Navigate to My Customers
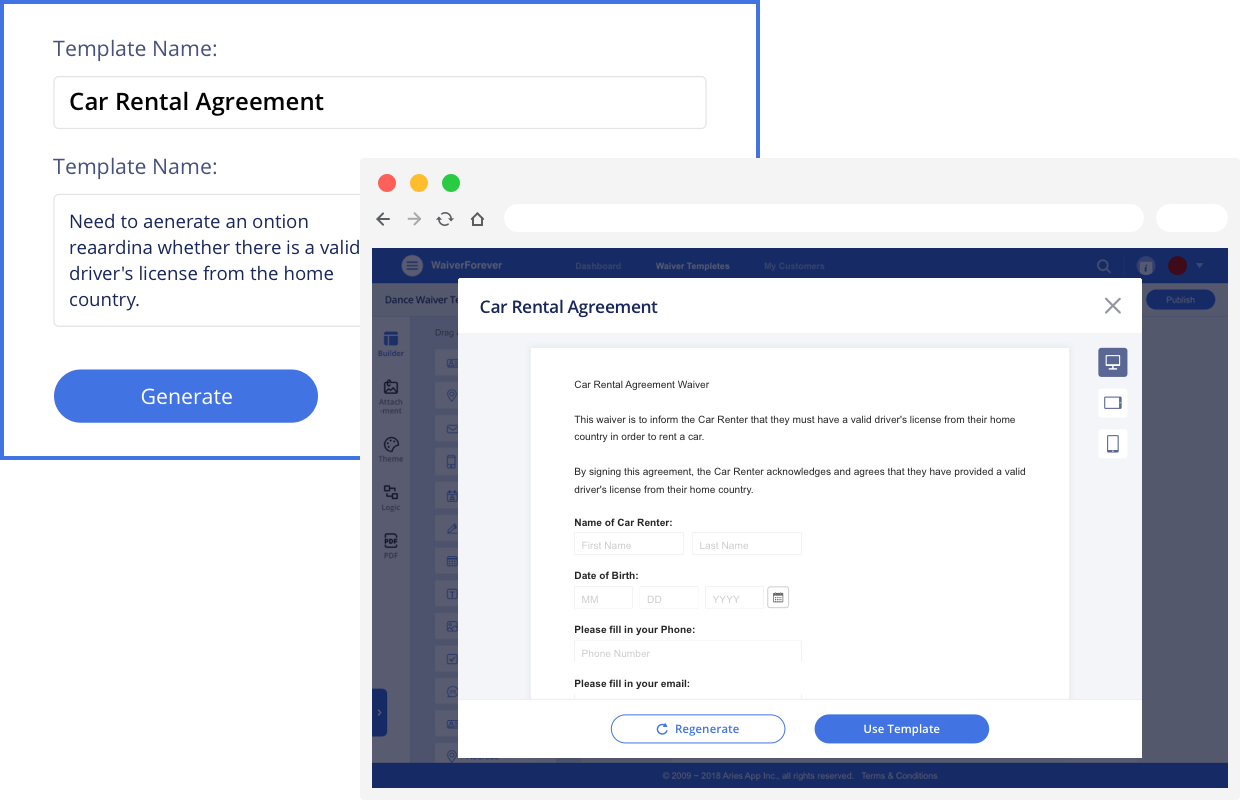The image size is (1240, 800). click(x=794, y=266)
